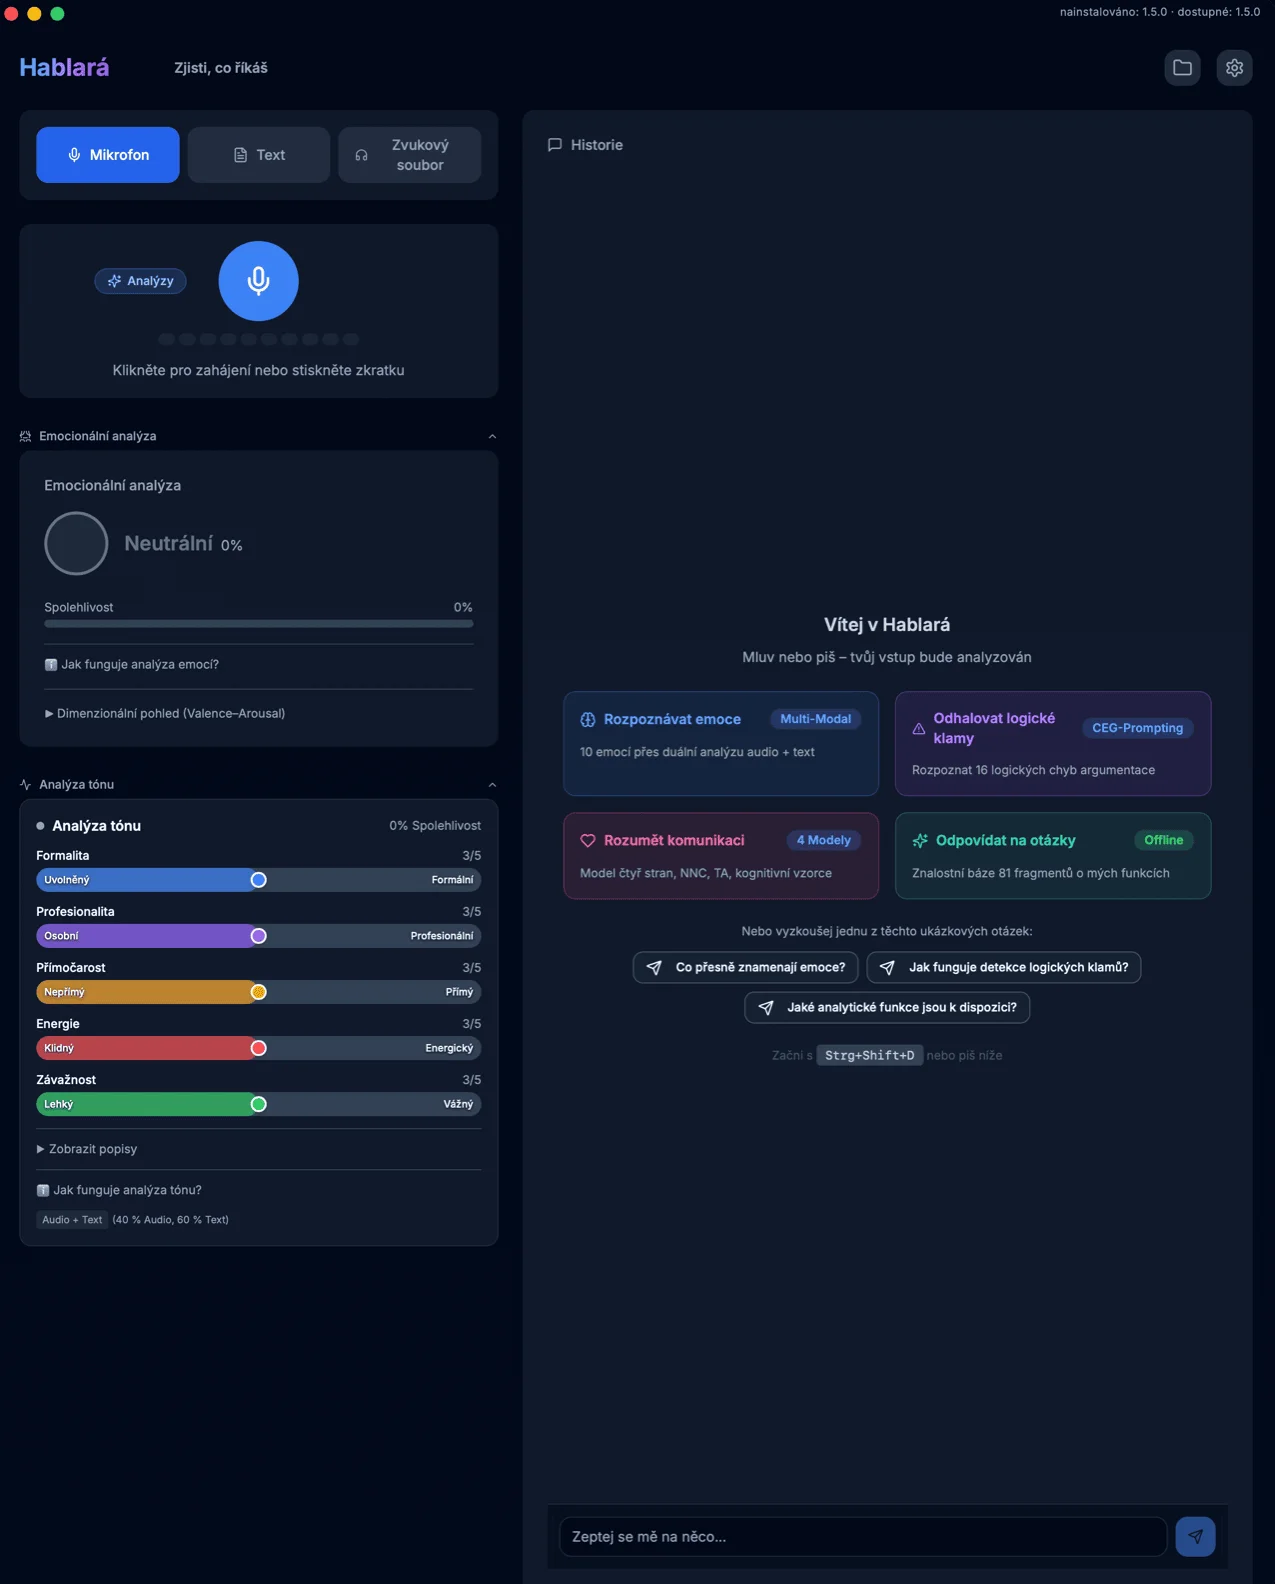Screen dimensions: 1275x1584
Task: Collapse the Emocionální analýza section chevron
Action: click(x=491, y=436)
